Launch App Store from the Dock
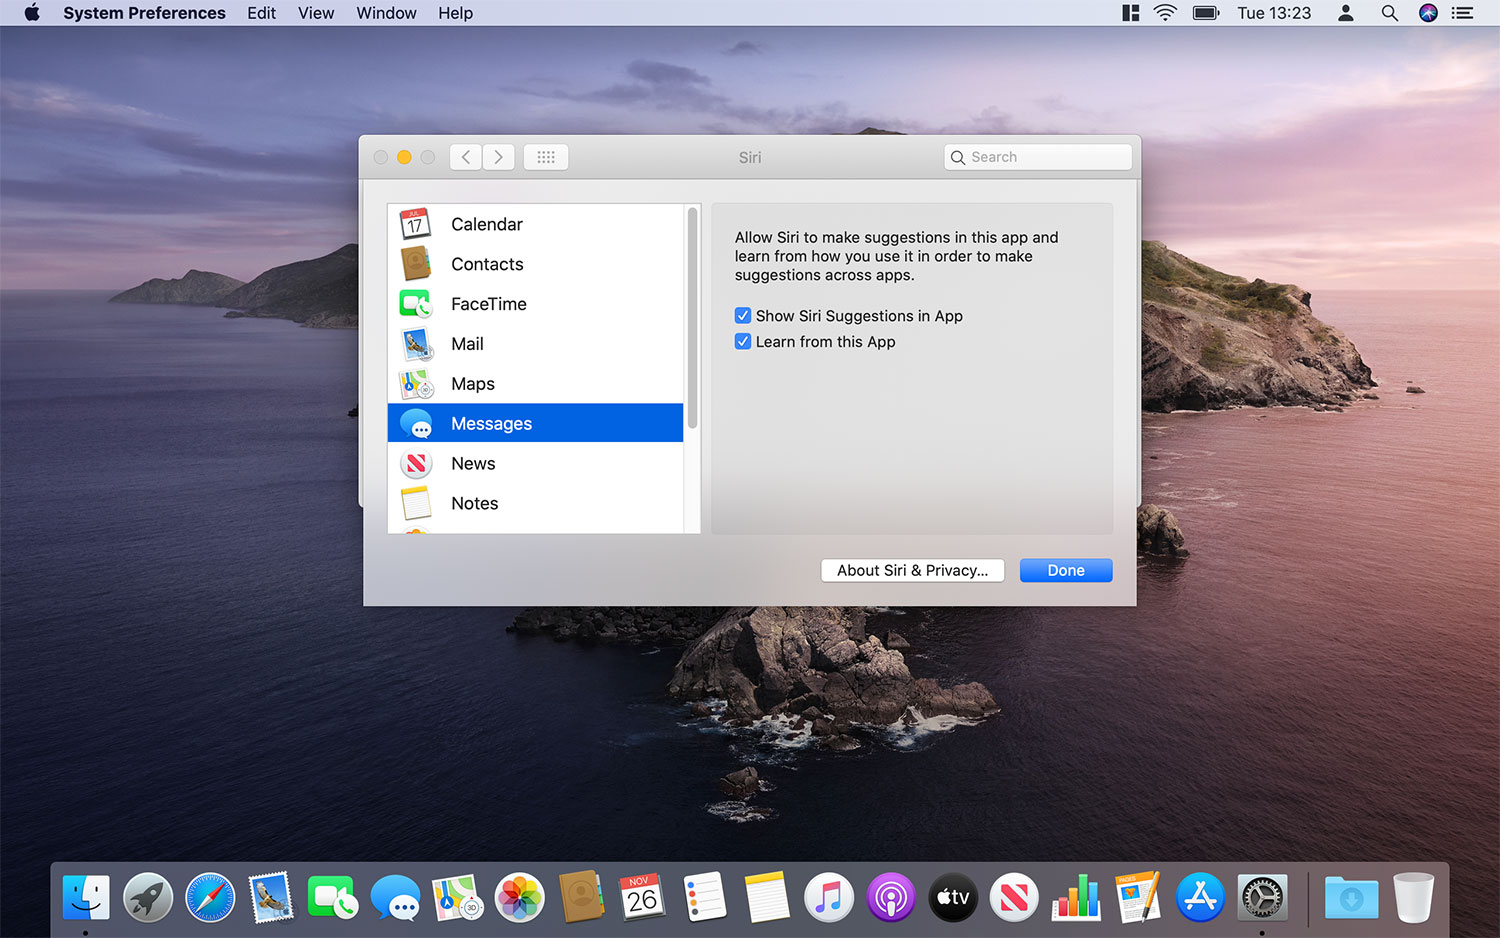The image size is (1500, 938). pyautogui.click(x=1200, y=897)
